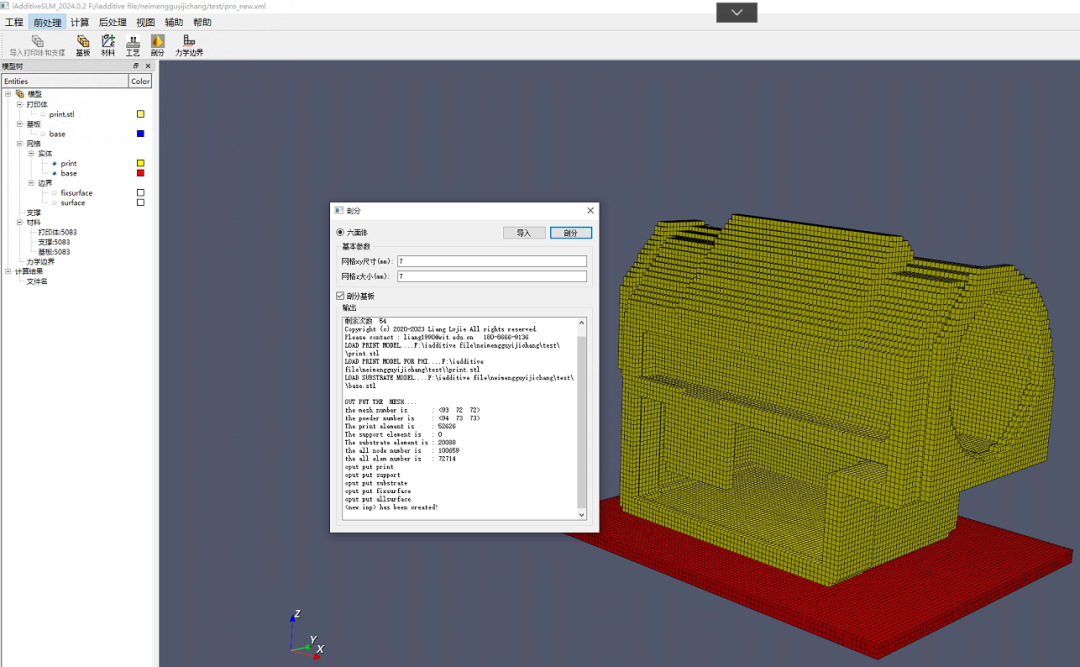1080x667 pixels.
Task: Select the 六面体 radio button
Action: (x=340, y=232)
